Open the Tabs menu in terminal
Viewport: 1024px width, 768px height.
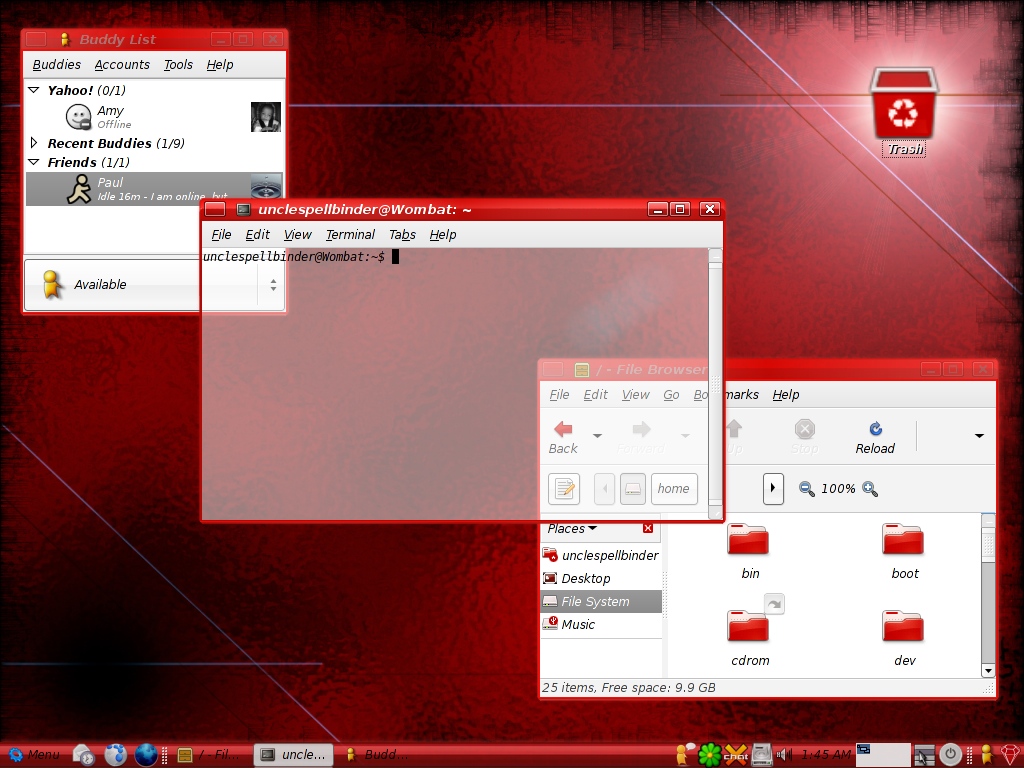402,234
